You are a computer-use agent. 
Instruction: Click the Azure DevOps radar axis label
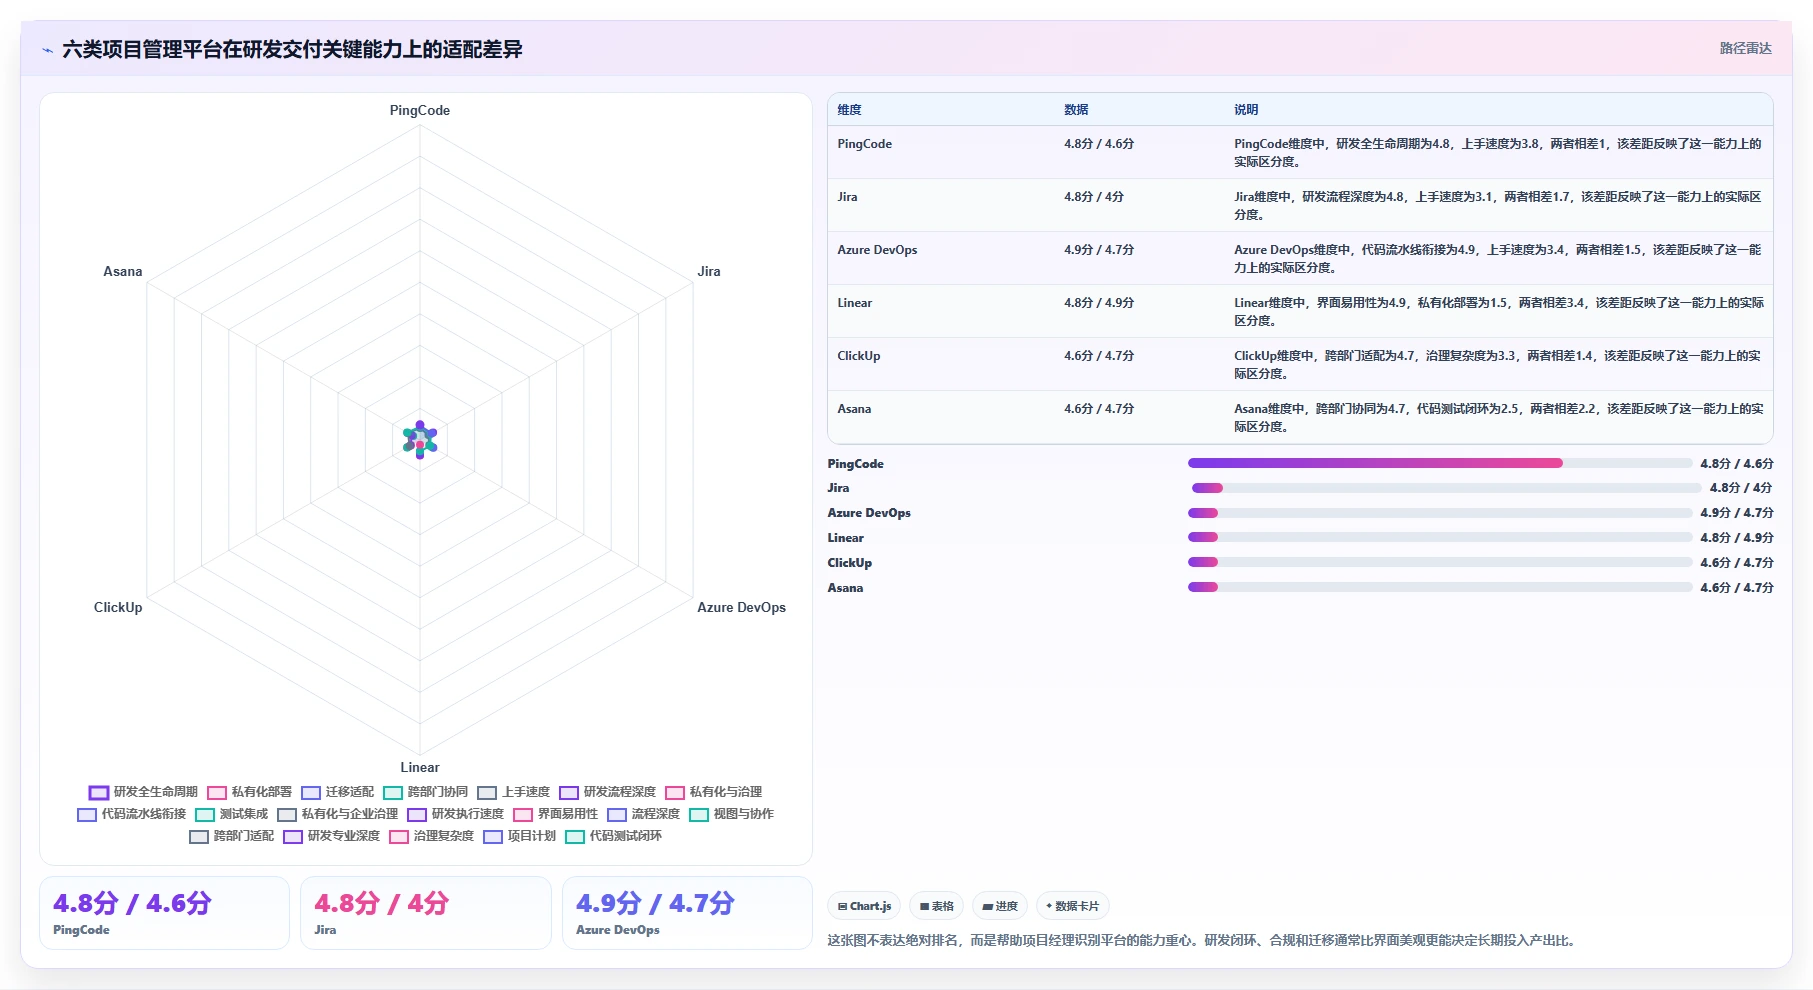coord(741,607)
